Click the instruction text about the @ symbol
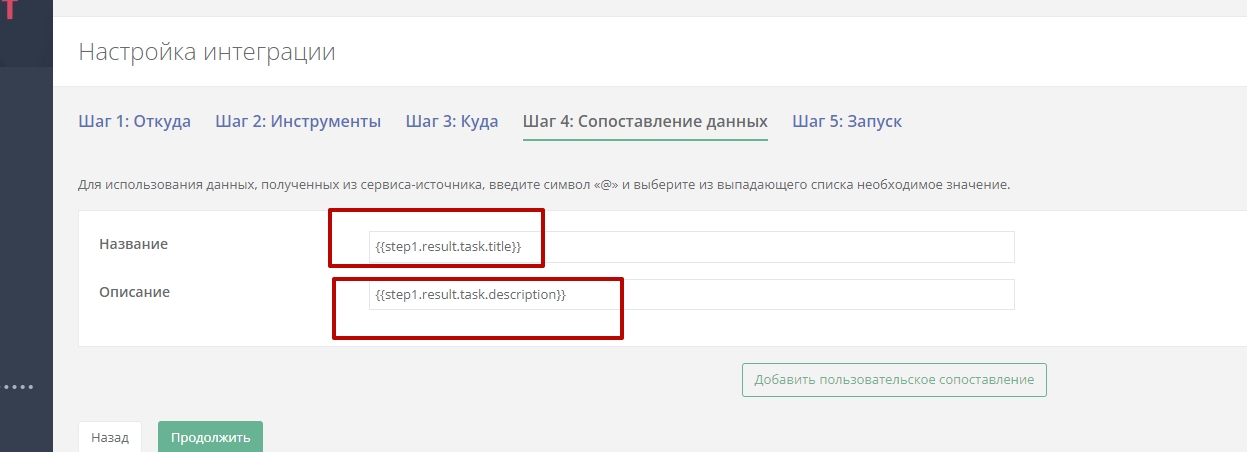 (544, 185)
